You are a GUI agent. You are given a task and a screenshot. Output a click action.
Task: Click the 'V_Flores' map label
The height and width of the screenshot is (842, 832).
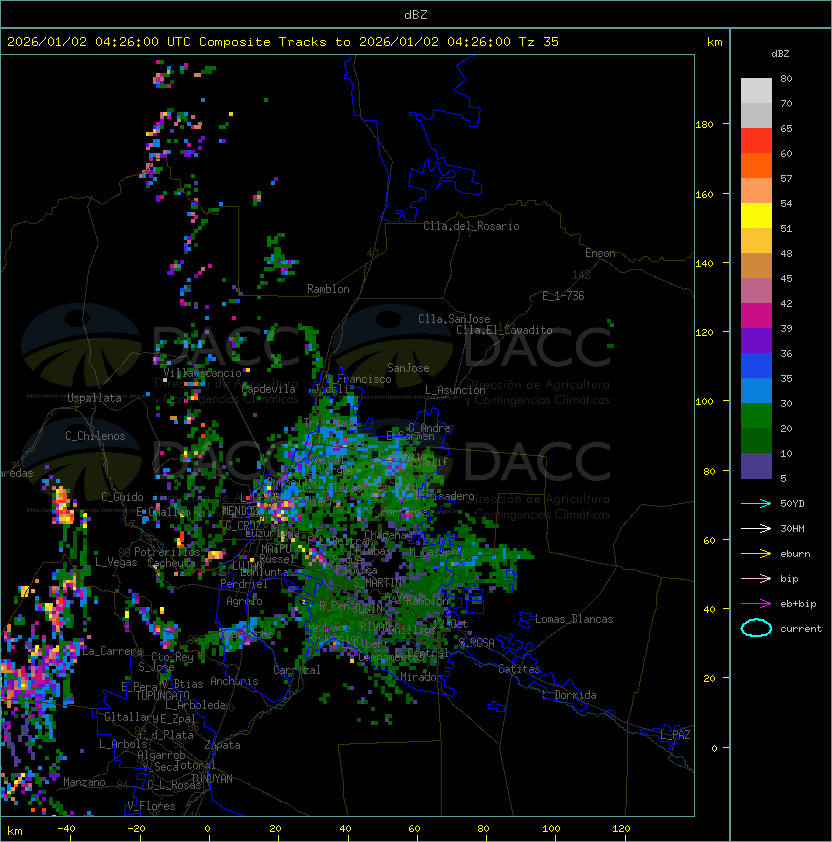[151, 806]
